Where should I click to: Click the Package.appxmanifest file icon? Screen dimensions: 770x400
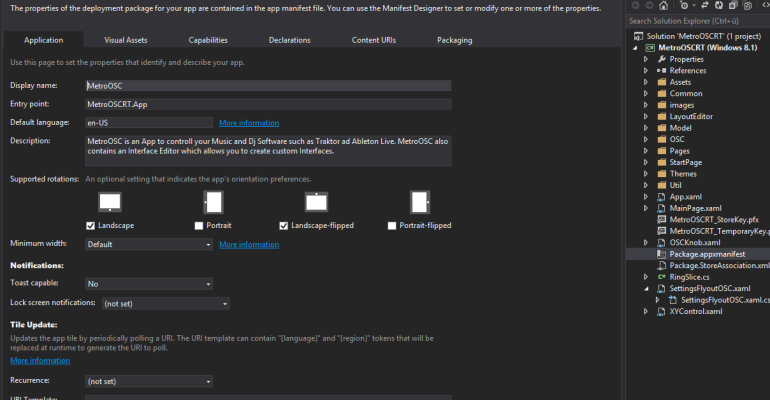tap(661, 254)
